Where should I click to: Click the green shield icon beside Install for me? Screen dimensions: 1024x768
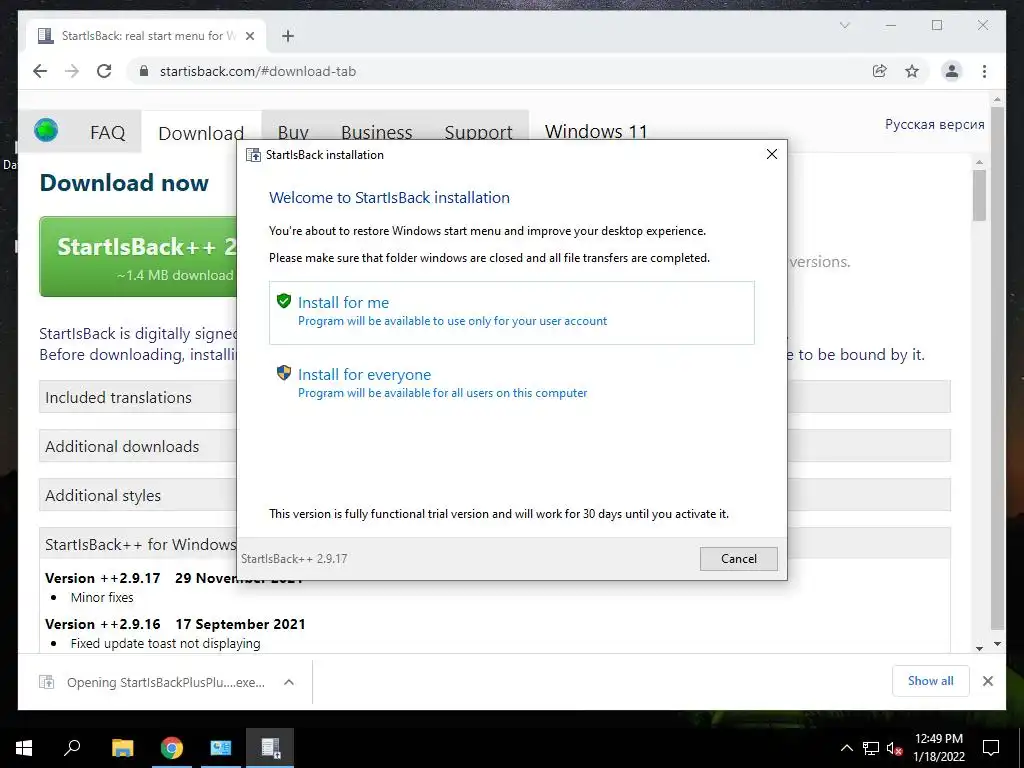(x=283, y=301)
